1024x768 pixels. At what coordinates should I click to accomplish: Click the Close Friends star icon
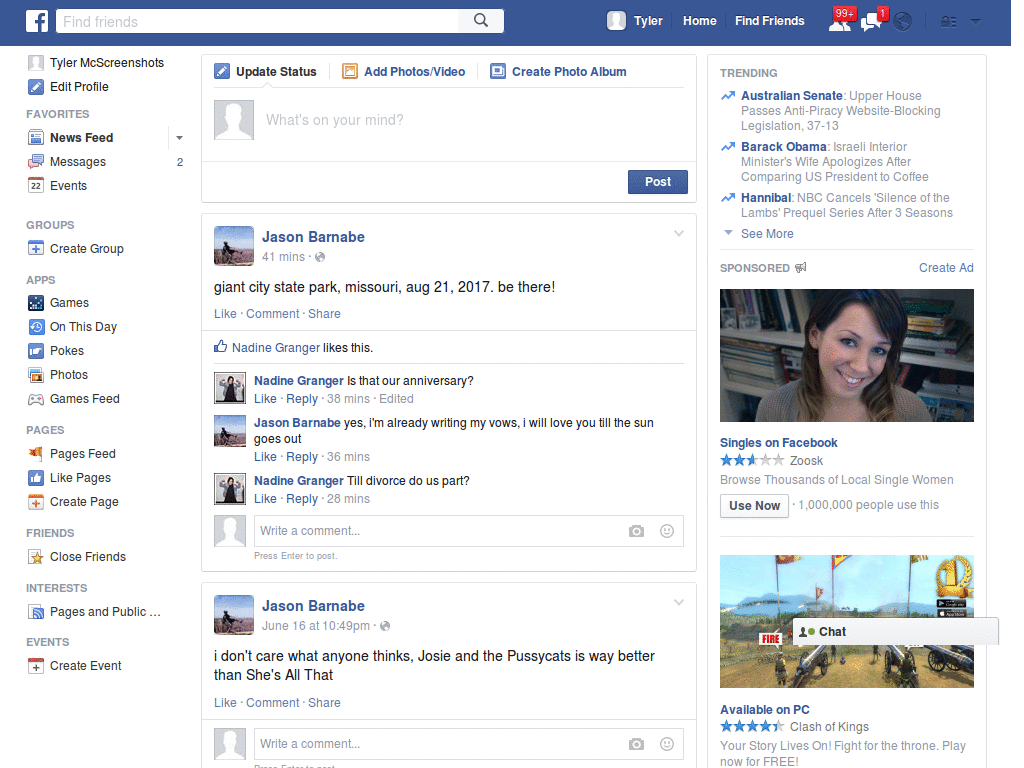click(x=36, y=557)
